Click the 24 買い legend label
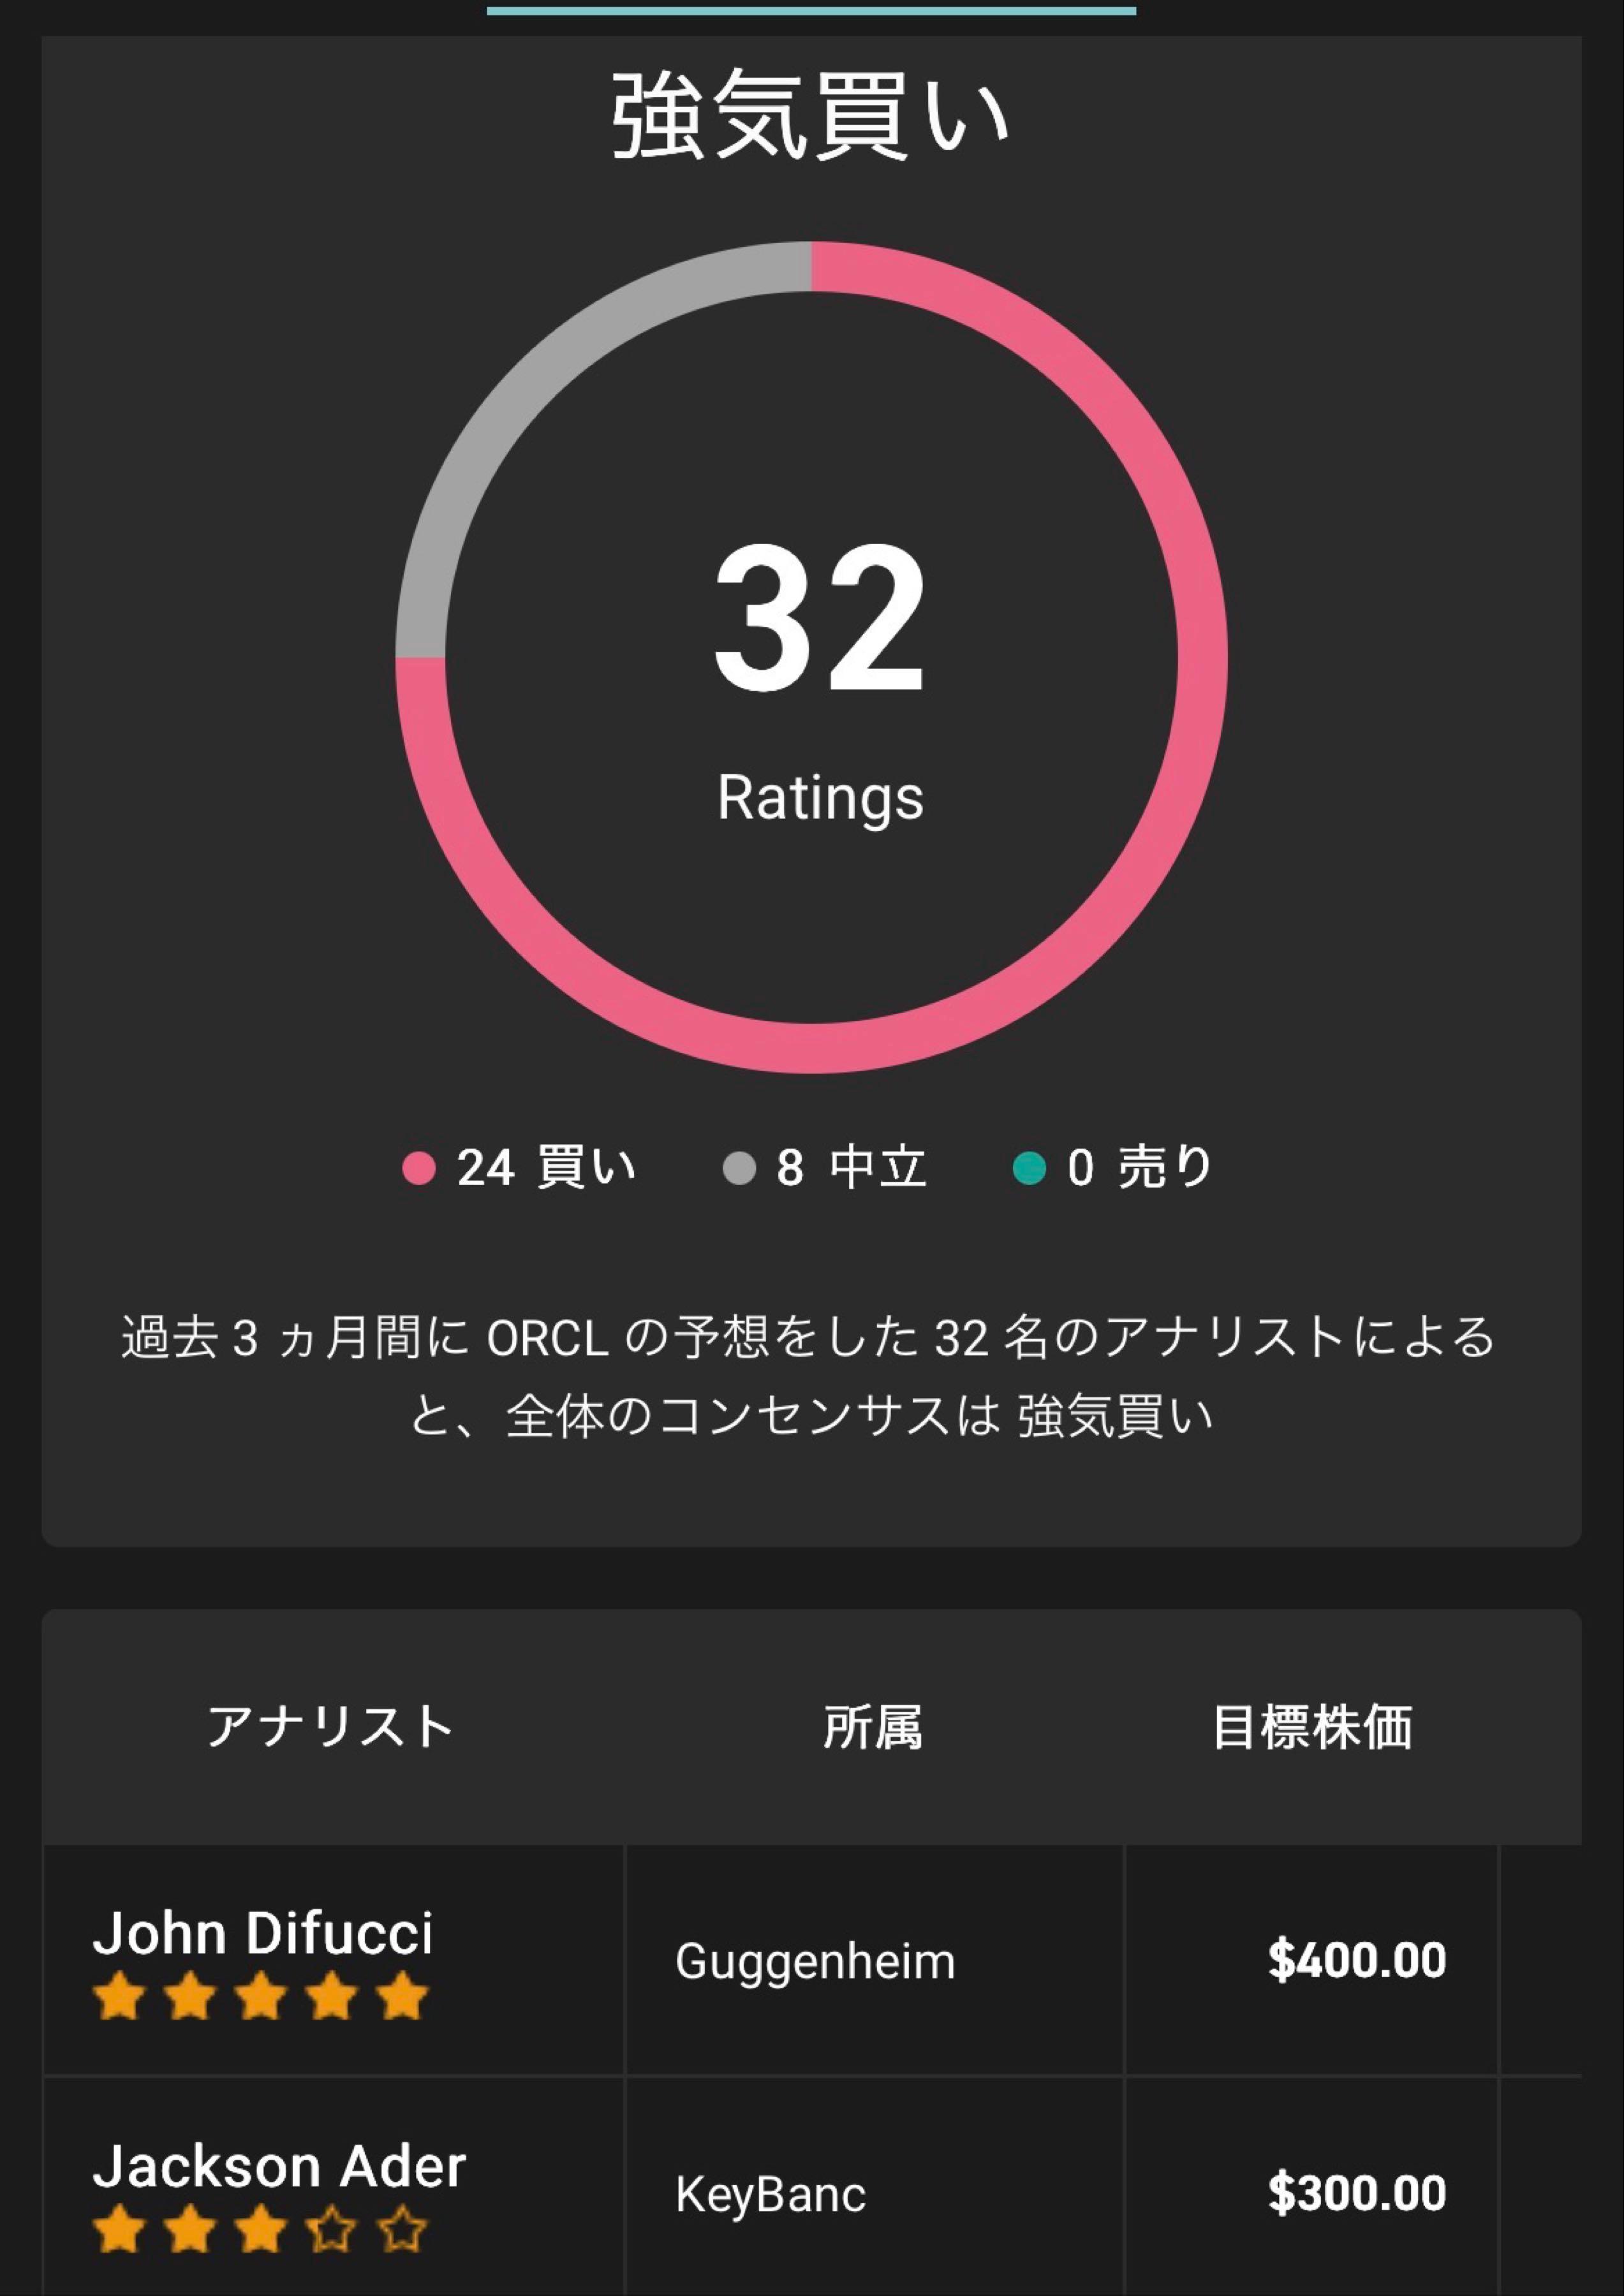This screenshot has width=1624, height=2296. (546, 1168)
